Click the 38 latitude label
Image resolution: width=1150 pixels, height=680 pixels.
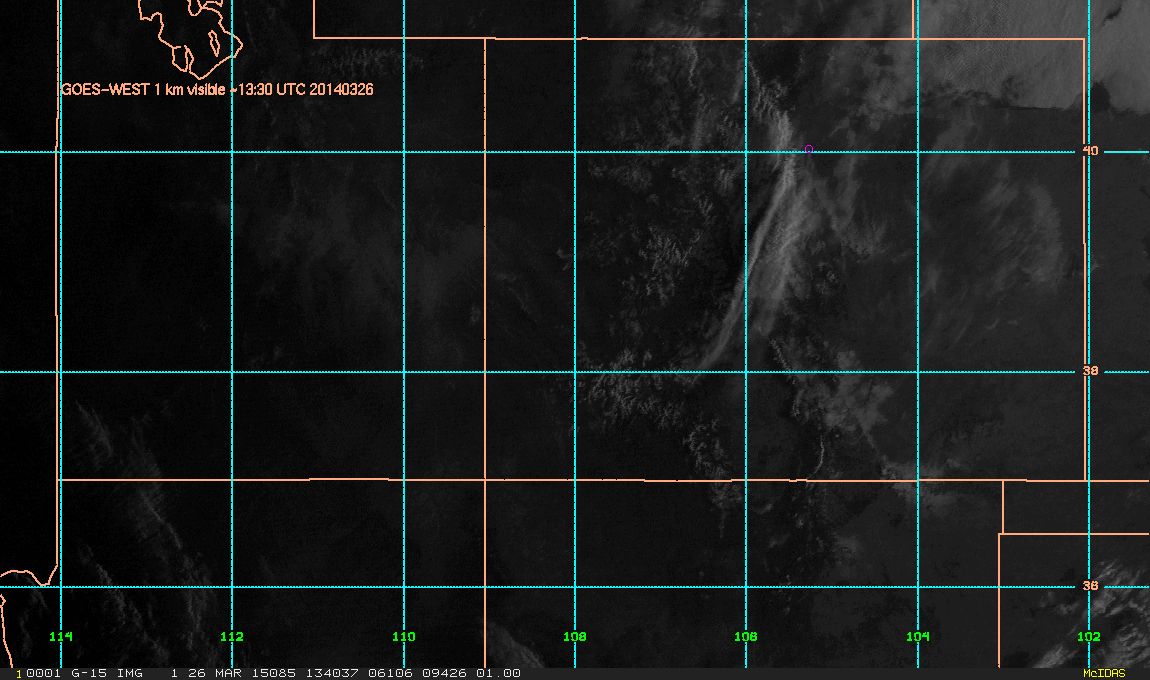coord(1091,370)
